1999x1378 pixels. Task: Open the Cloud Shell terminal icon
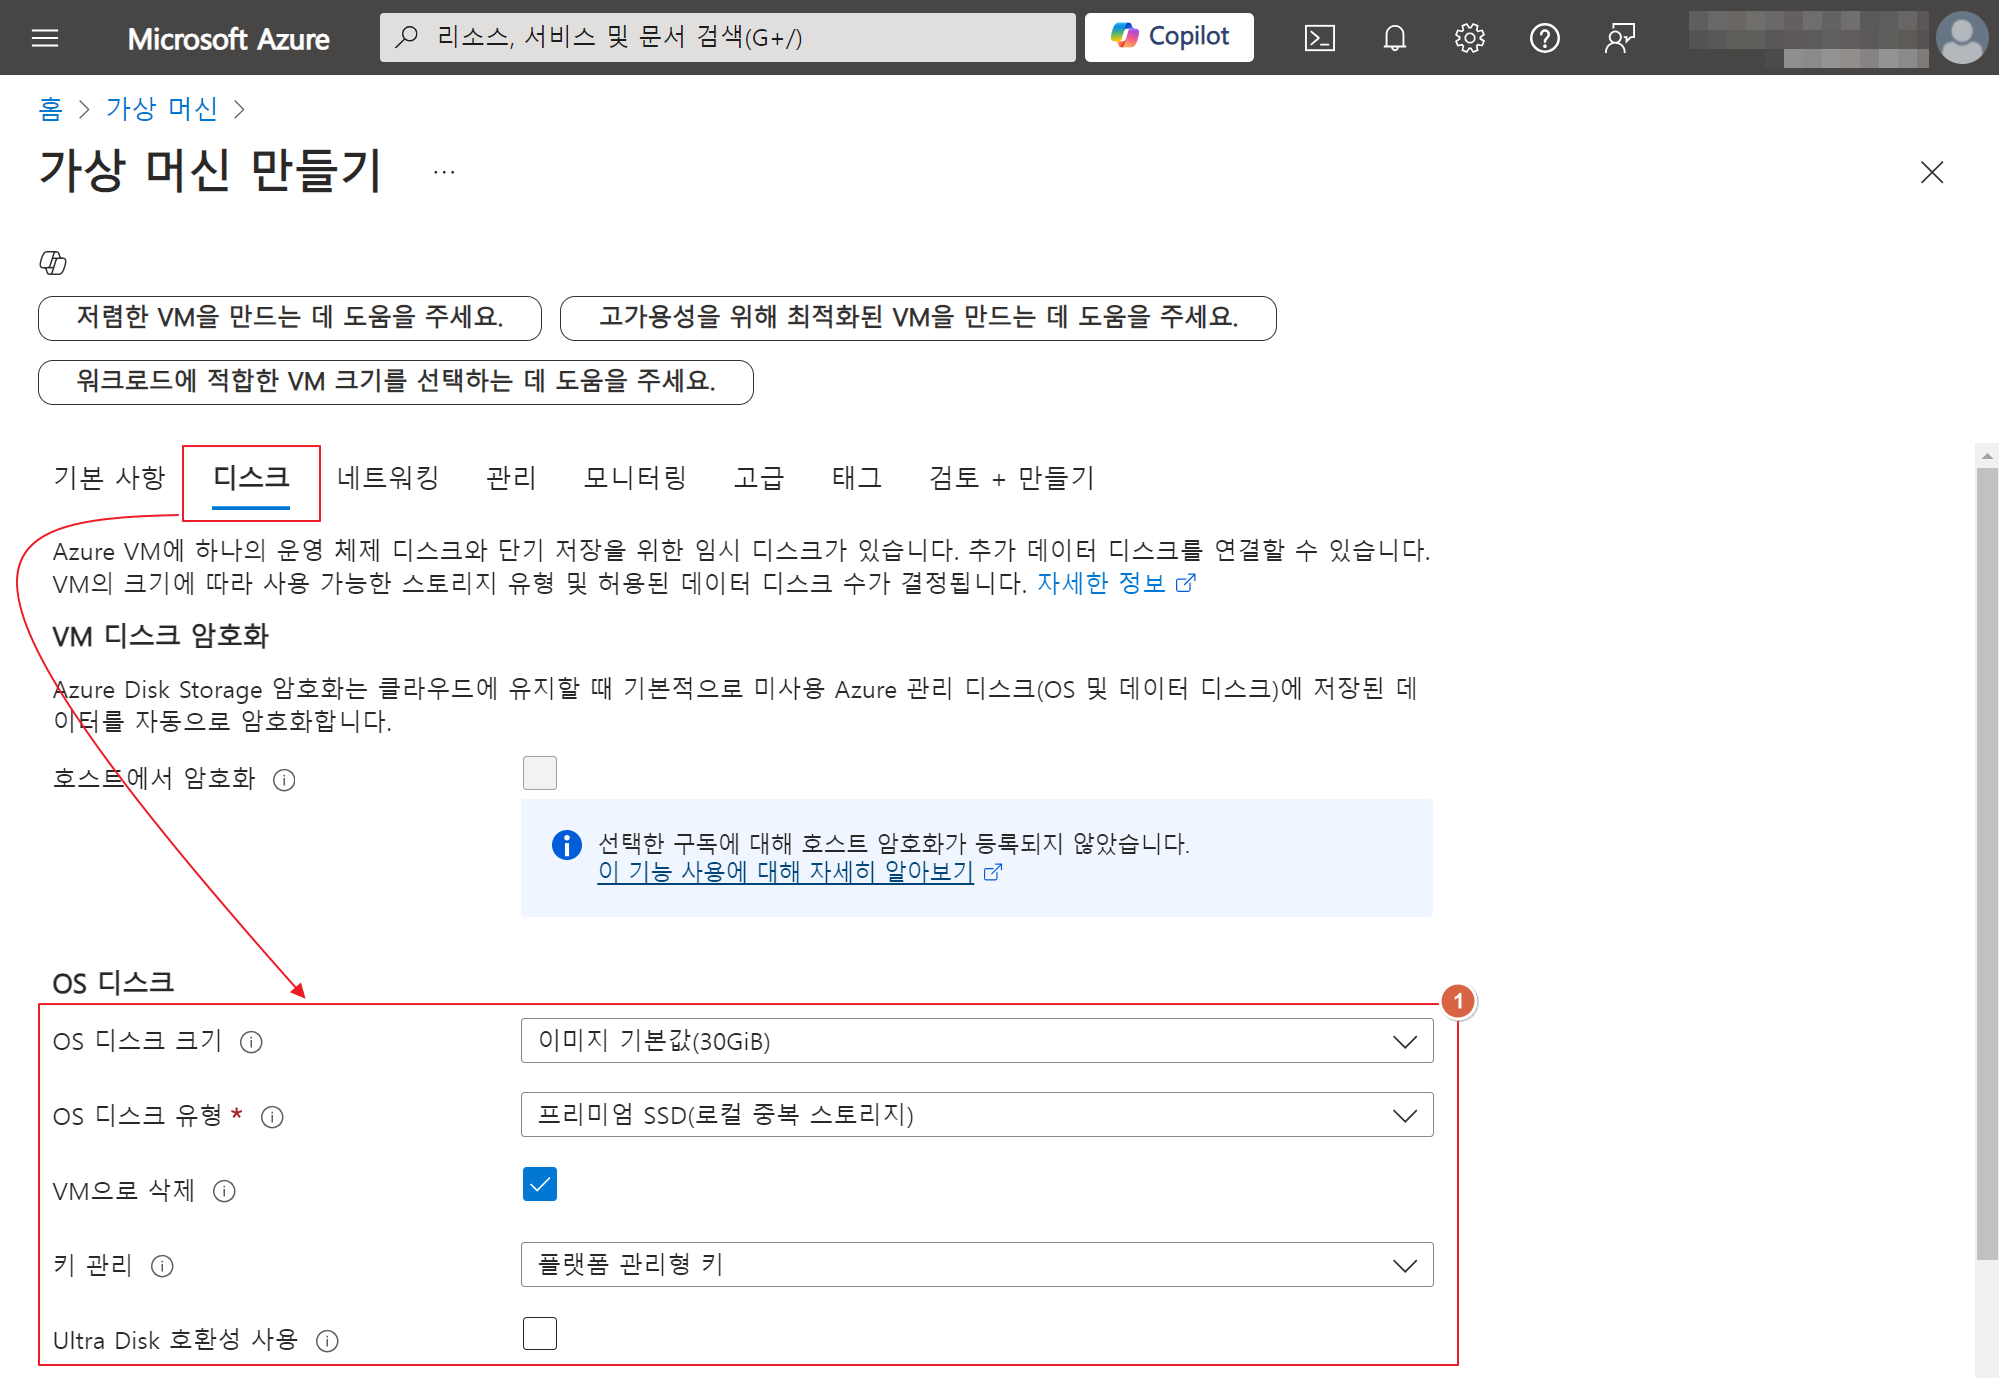(x=1319, y=38)
